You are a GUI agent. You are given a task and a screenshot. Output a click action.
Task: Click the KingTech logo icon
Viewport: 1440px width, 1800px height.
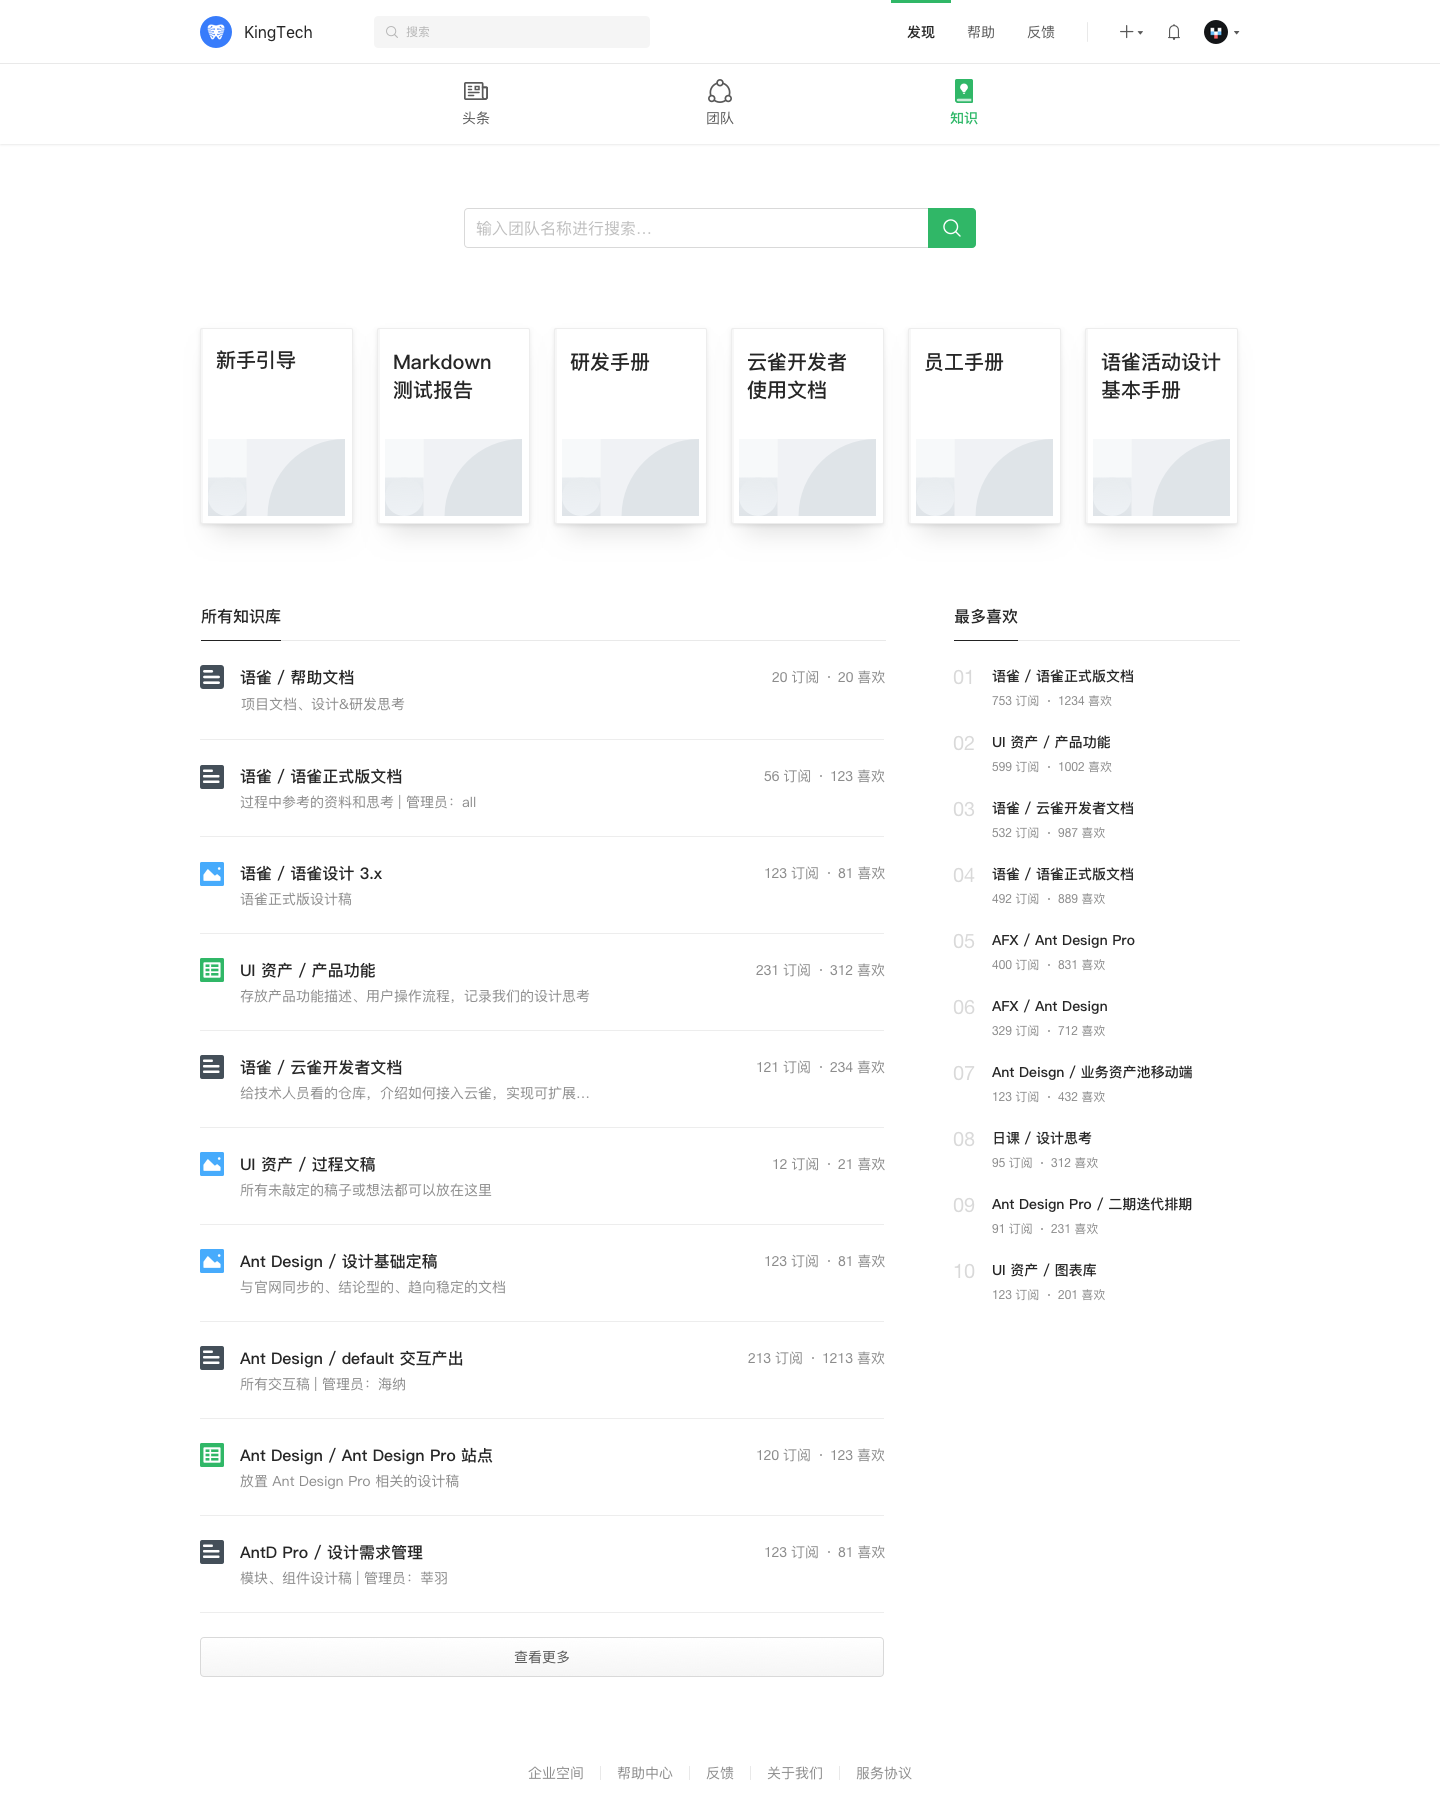click(216, 32)
